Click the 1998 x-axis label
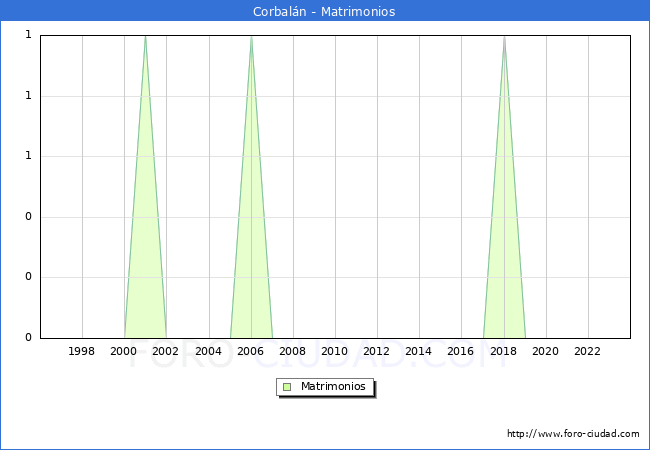This screenshot has width=650, height=450. [81, 351]
